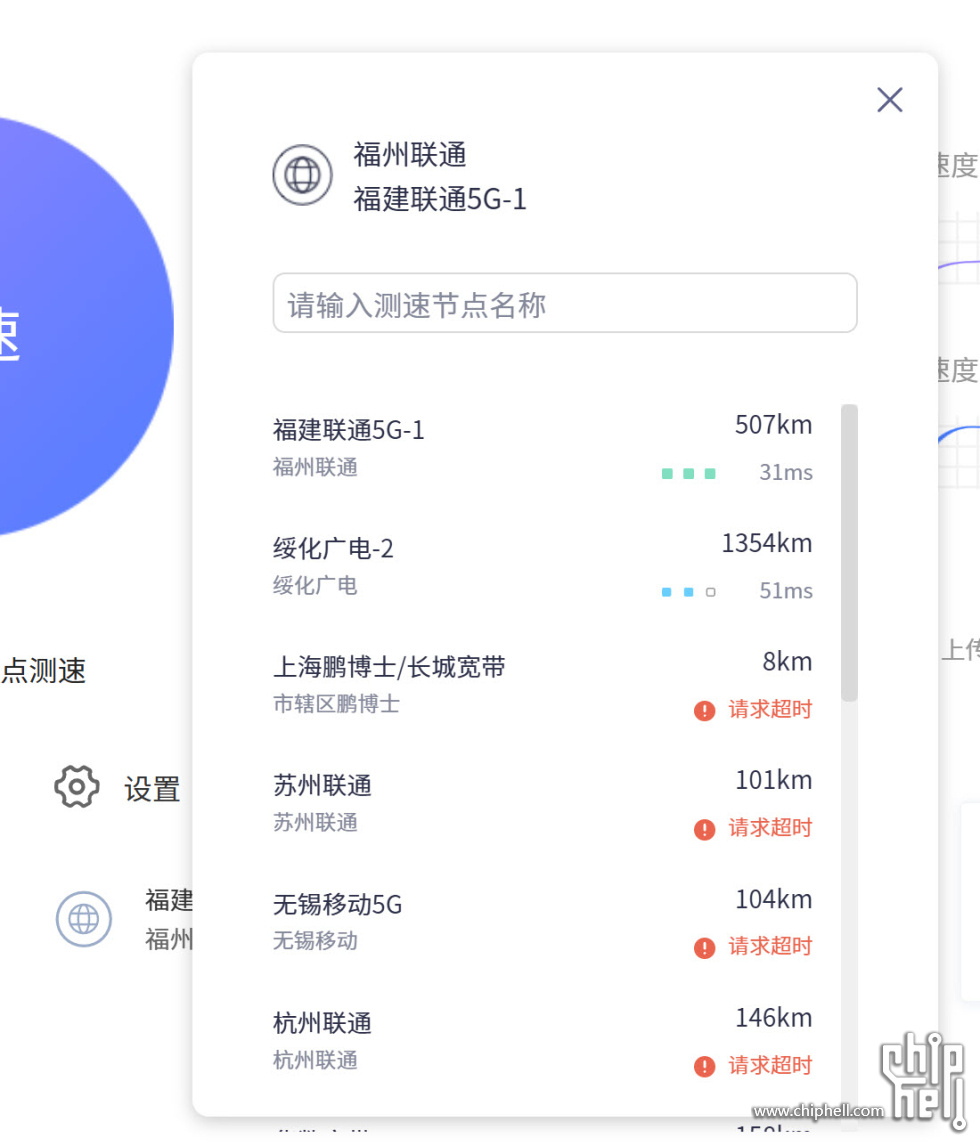Click the 8km distance label
The height and width of the screenshot is (1146, 980).
point(787,662)
